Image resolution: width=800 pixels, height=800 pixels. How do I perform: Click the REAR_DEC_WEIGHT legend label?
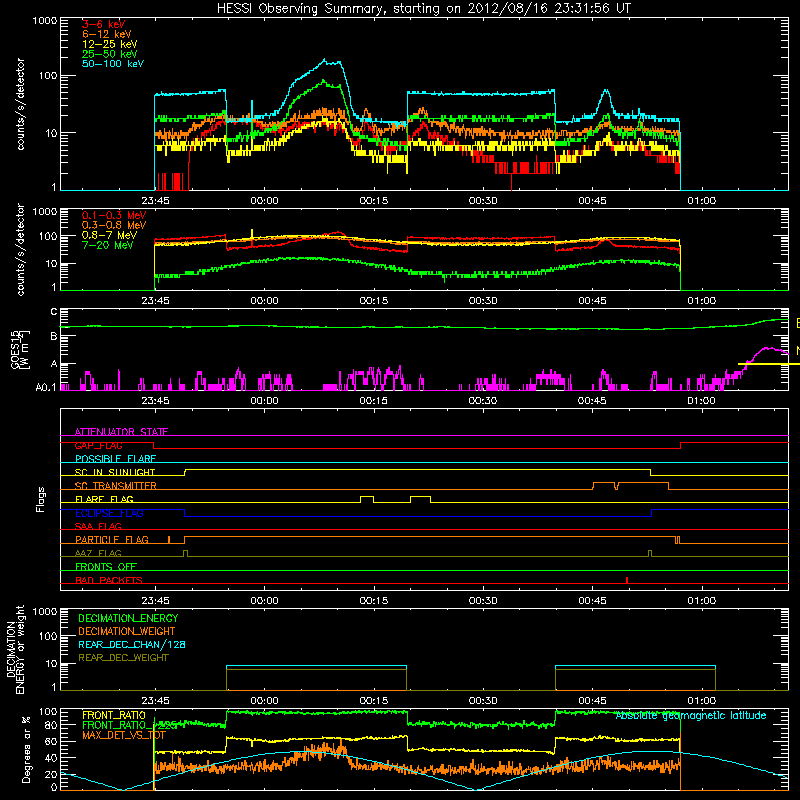coord(123,658)
